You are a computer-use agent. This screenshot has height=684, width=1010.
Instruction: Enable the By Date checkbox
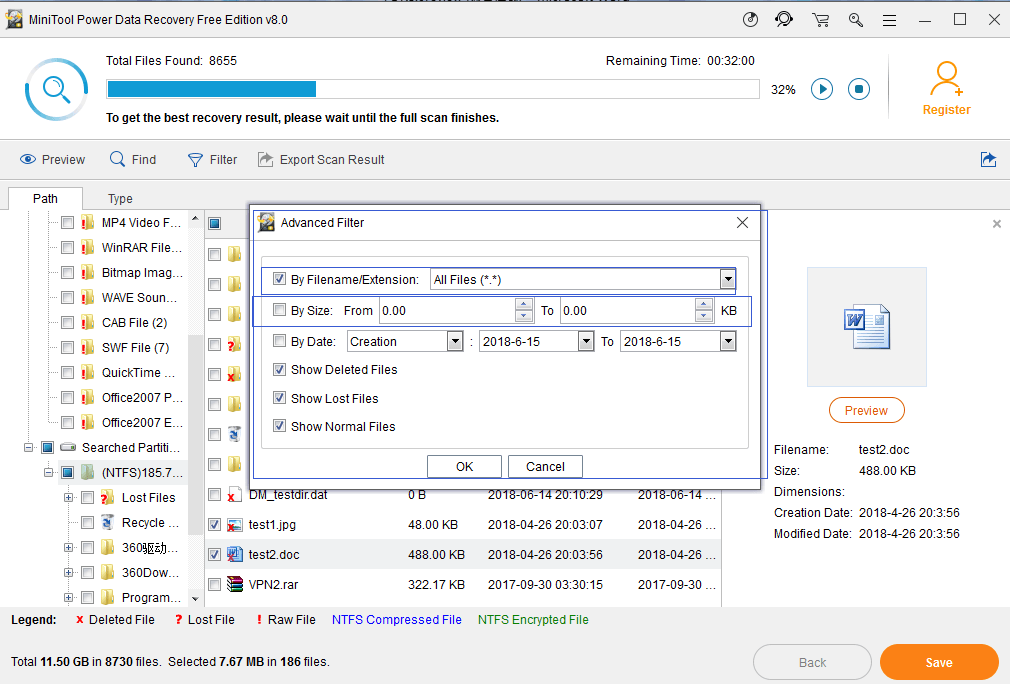tap(279, 341)
